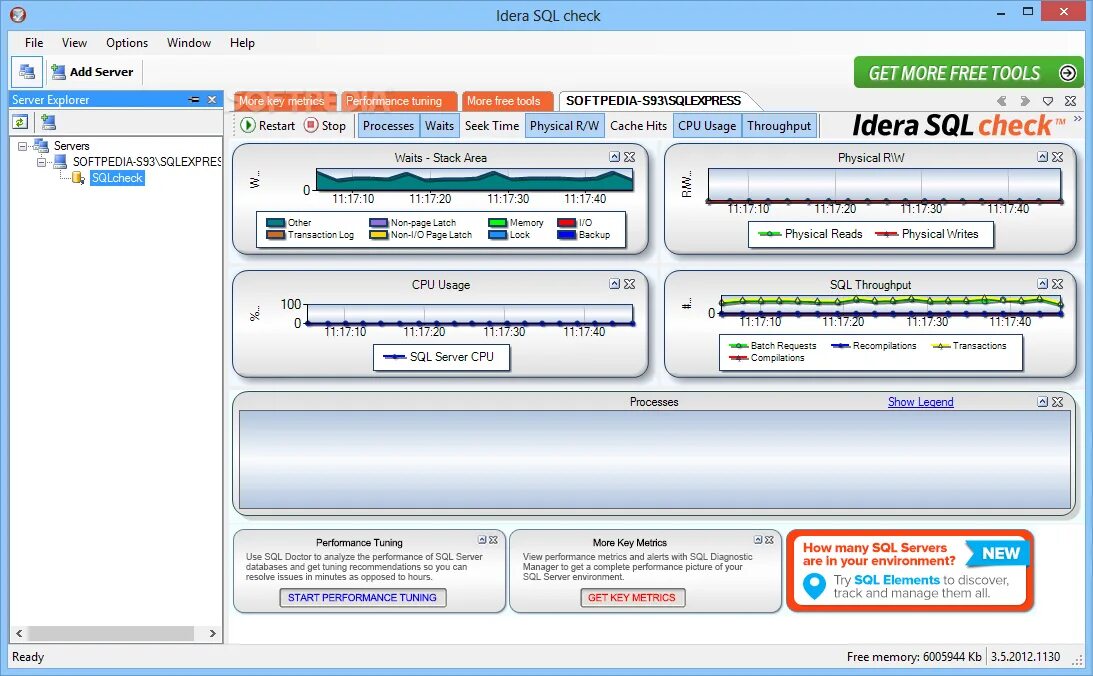This screenshot has height=676, width=1093.
Task: Close the Processes panel
Action: (x=1057, y=401)
